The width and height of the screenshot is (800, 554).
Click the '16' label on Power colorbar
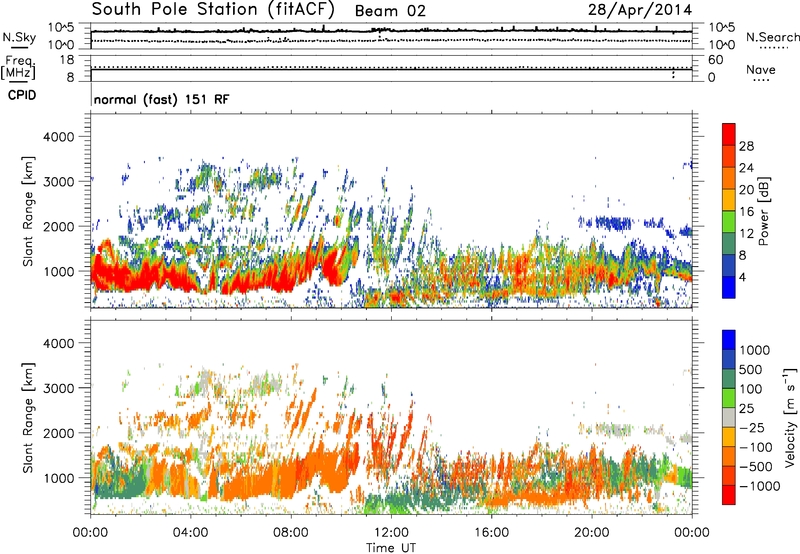tap(746, 212)
